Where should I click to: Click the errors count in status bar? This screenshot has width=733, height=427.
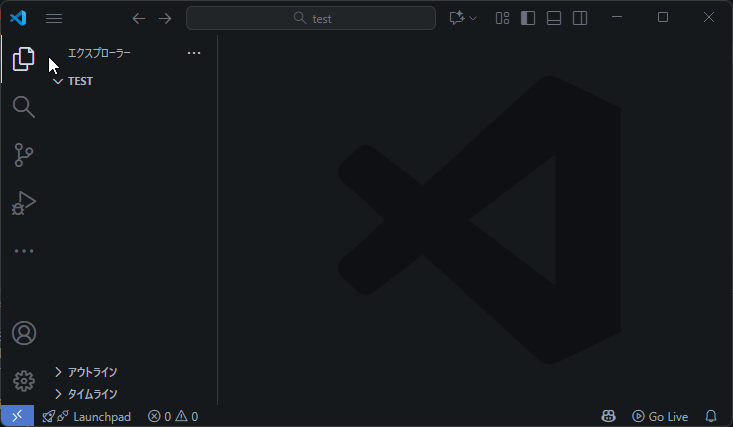pos(159,416)
